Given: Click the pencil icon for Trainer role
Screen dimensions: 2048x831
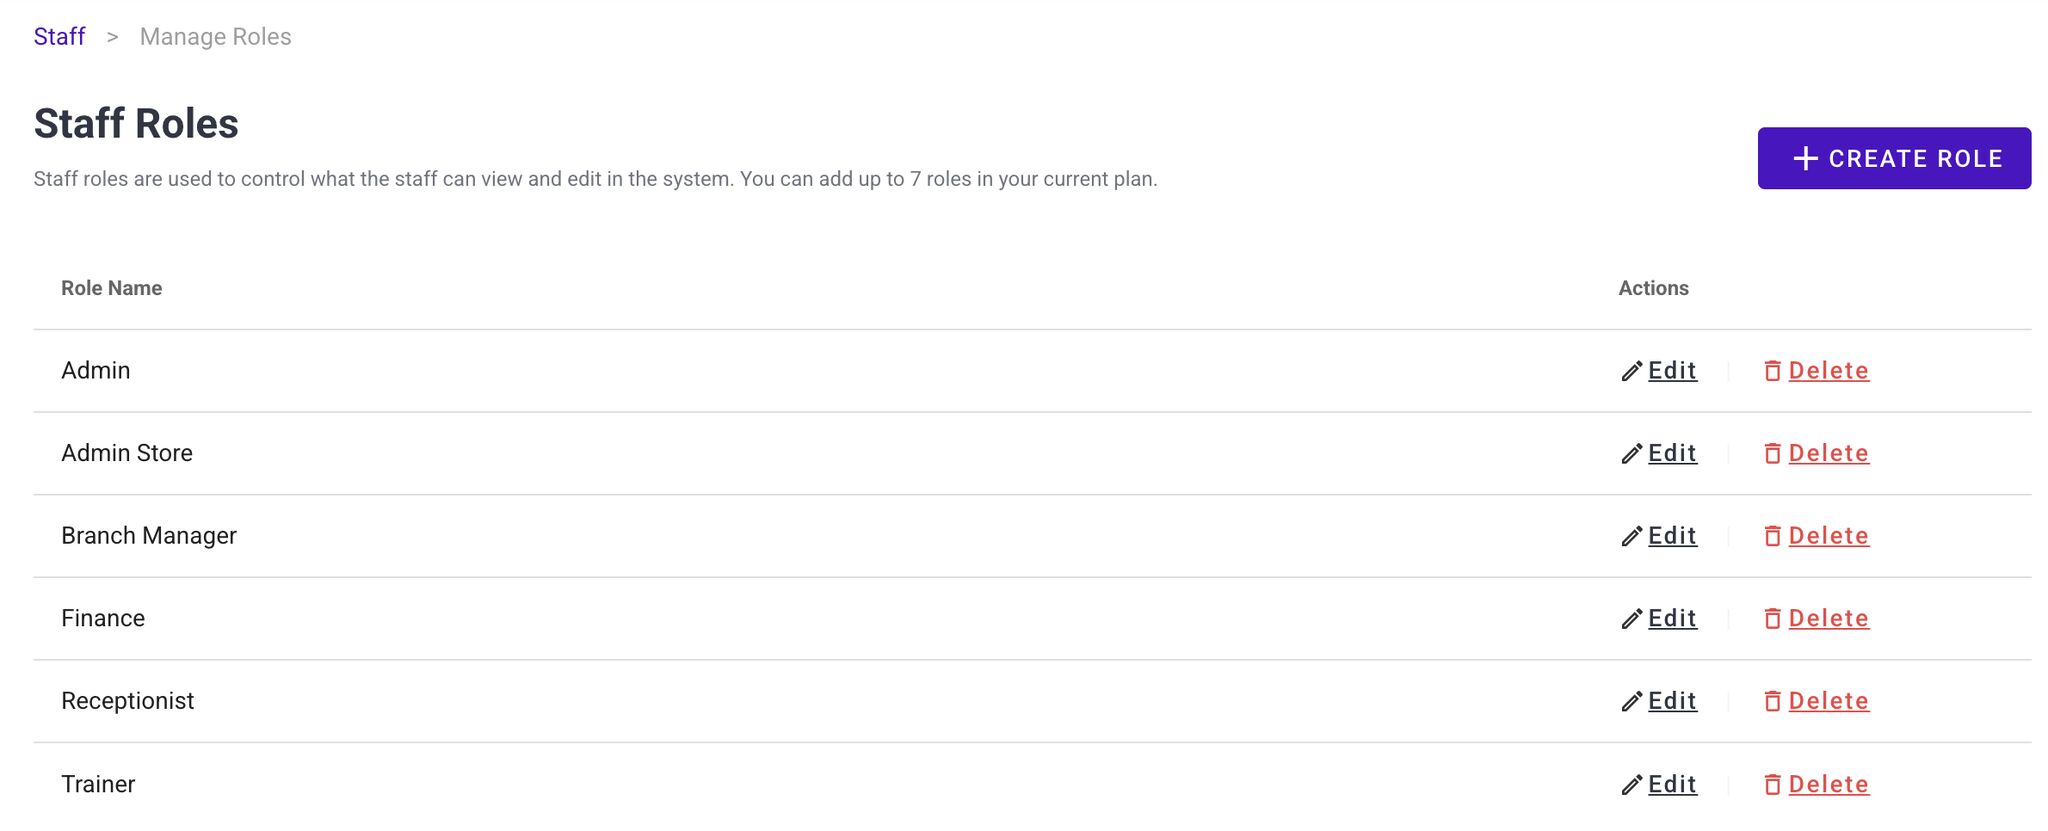Looking at the screenshot, I should click(x=1631, y=785).
